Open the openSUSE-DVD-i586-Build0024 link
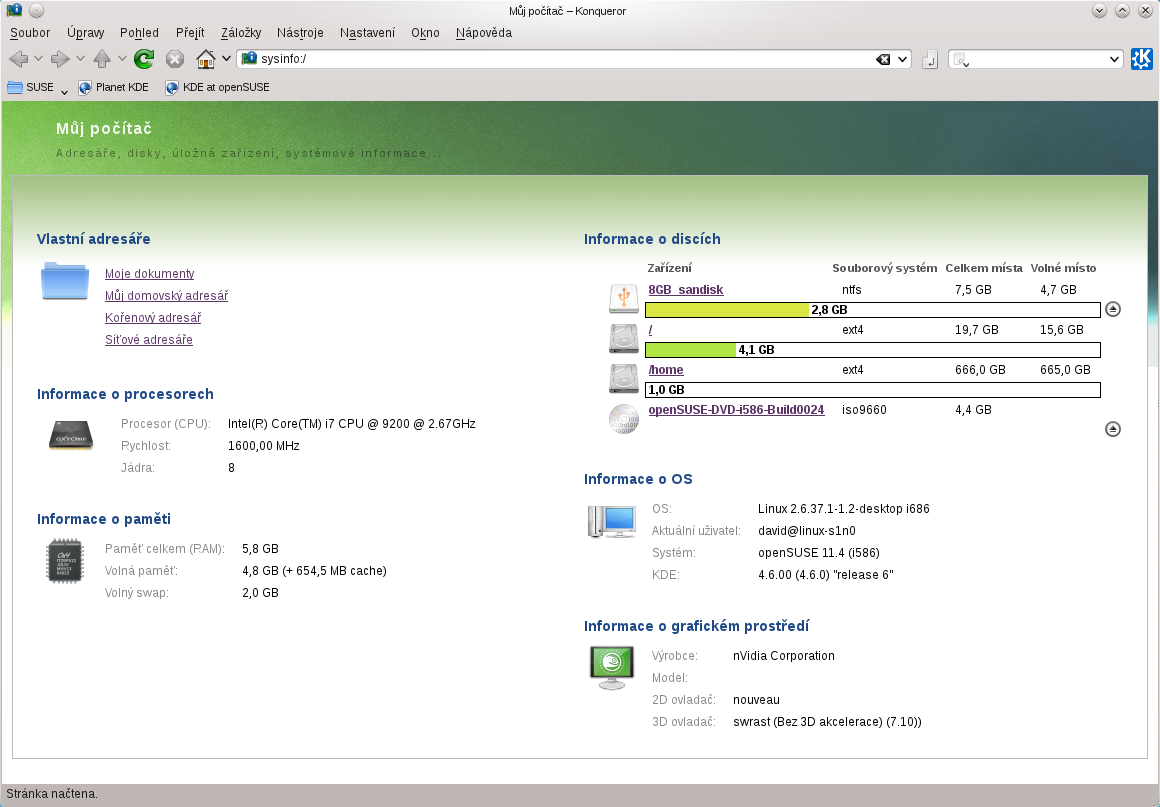The width and height of the screenshot is (1160, 807). [736, 410]
